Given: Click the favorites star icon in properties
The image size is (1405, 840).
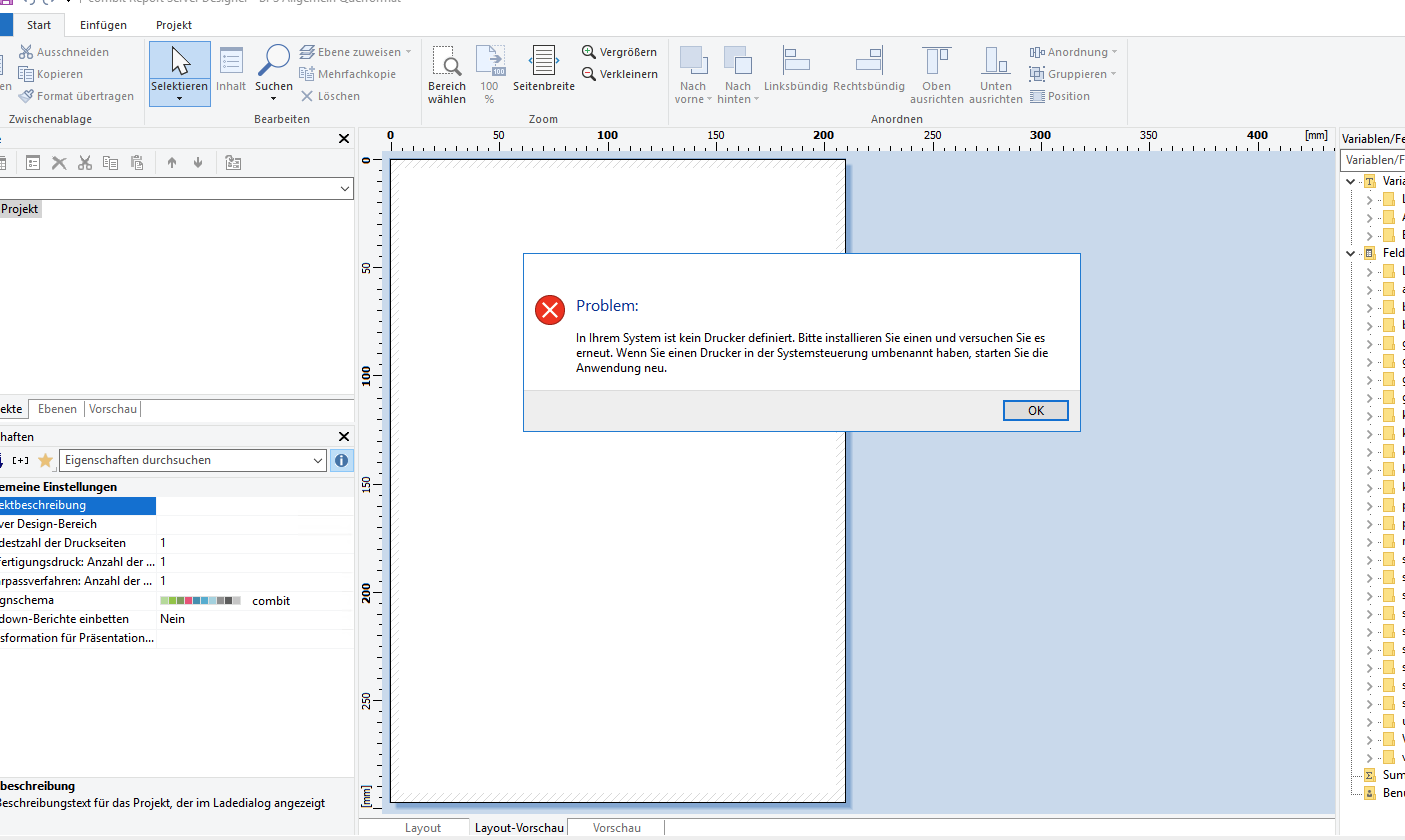Looking at the screenshot, I should click(x=45, y=460).
